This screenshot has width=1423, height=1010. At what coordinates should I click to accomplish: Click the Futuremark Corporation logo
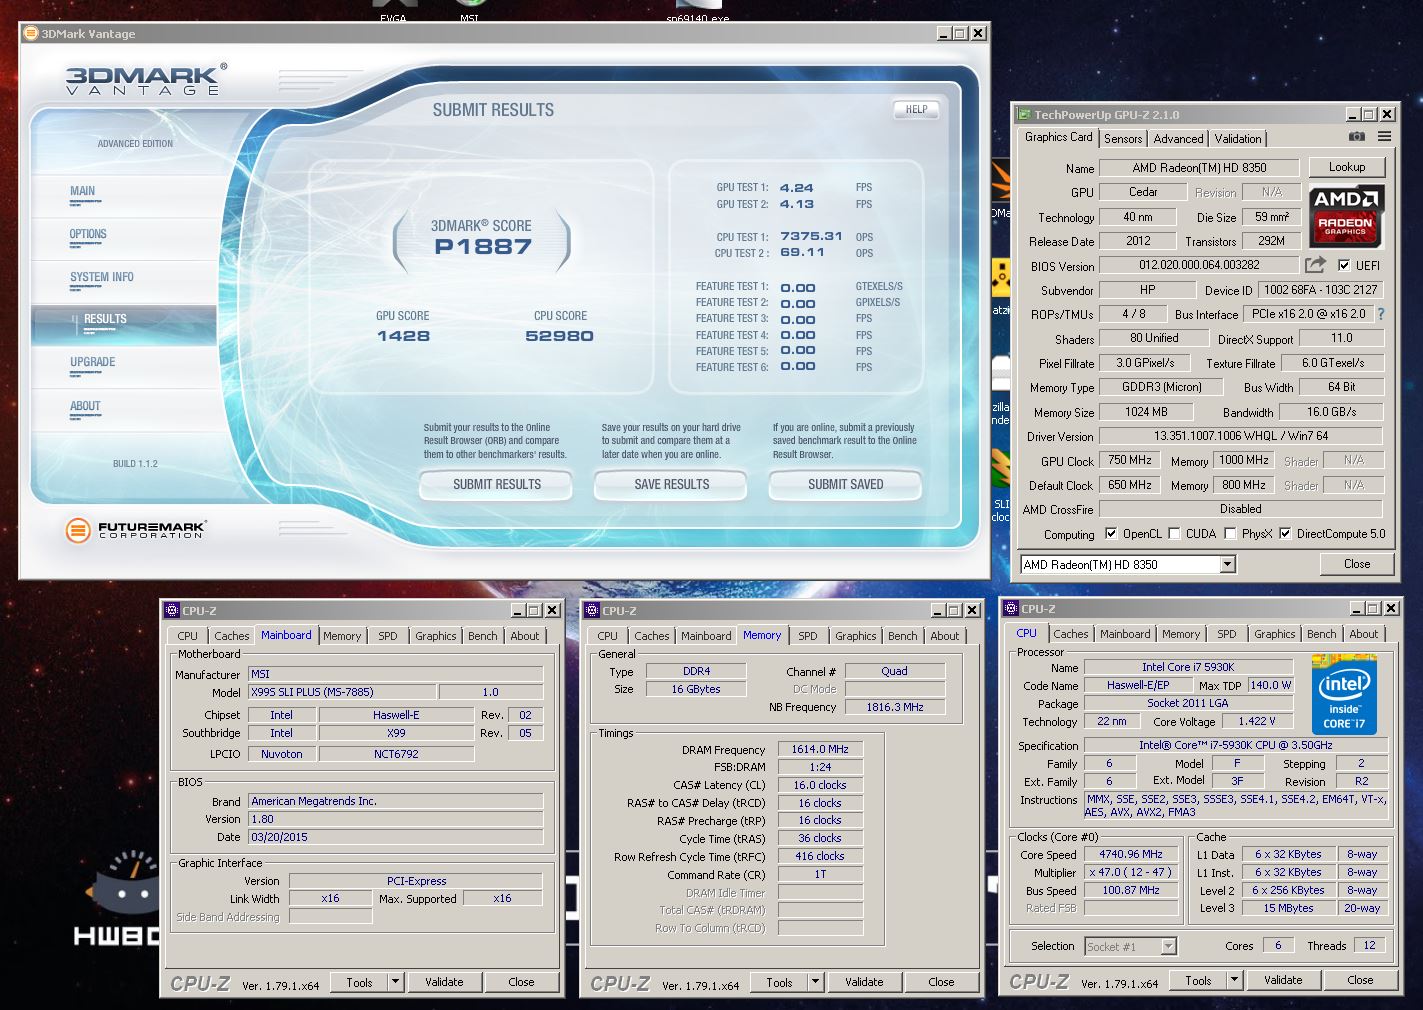click(136, 530)
